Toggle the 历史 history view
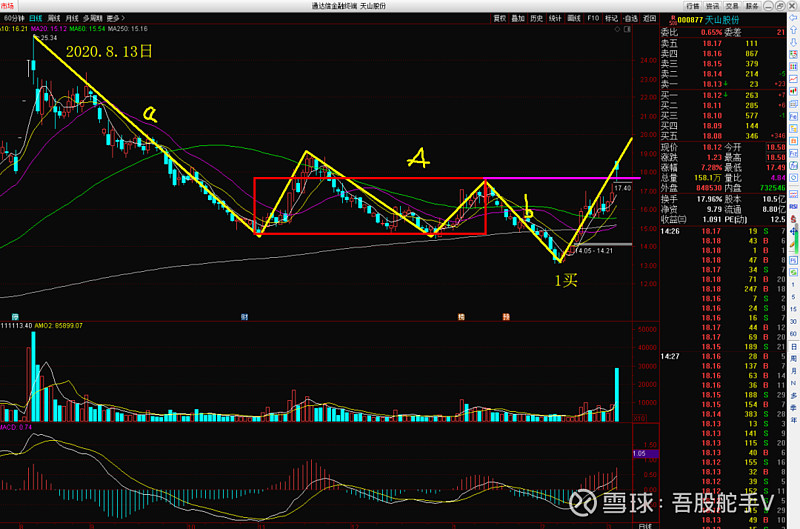This screenshot has width=800, height=529. pos(536,18)
